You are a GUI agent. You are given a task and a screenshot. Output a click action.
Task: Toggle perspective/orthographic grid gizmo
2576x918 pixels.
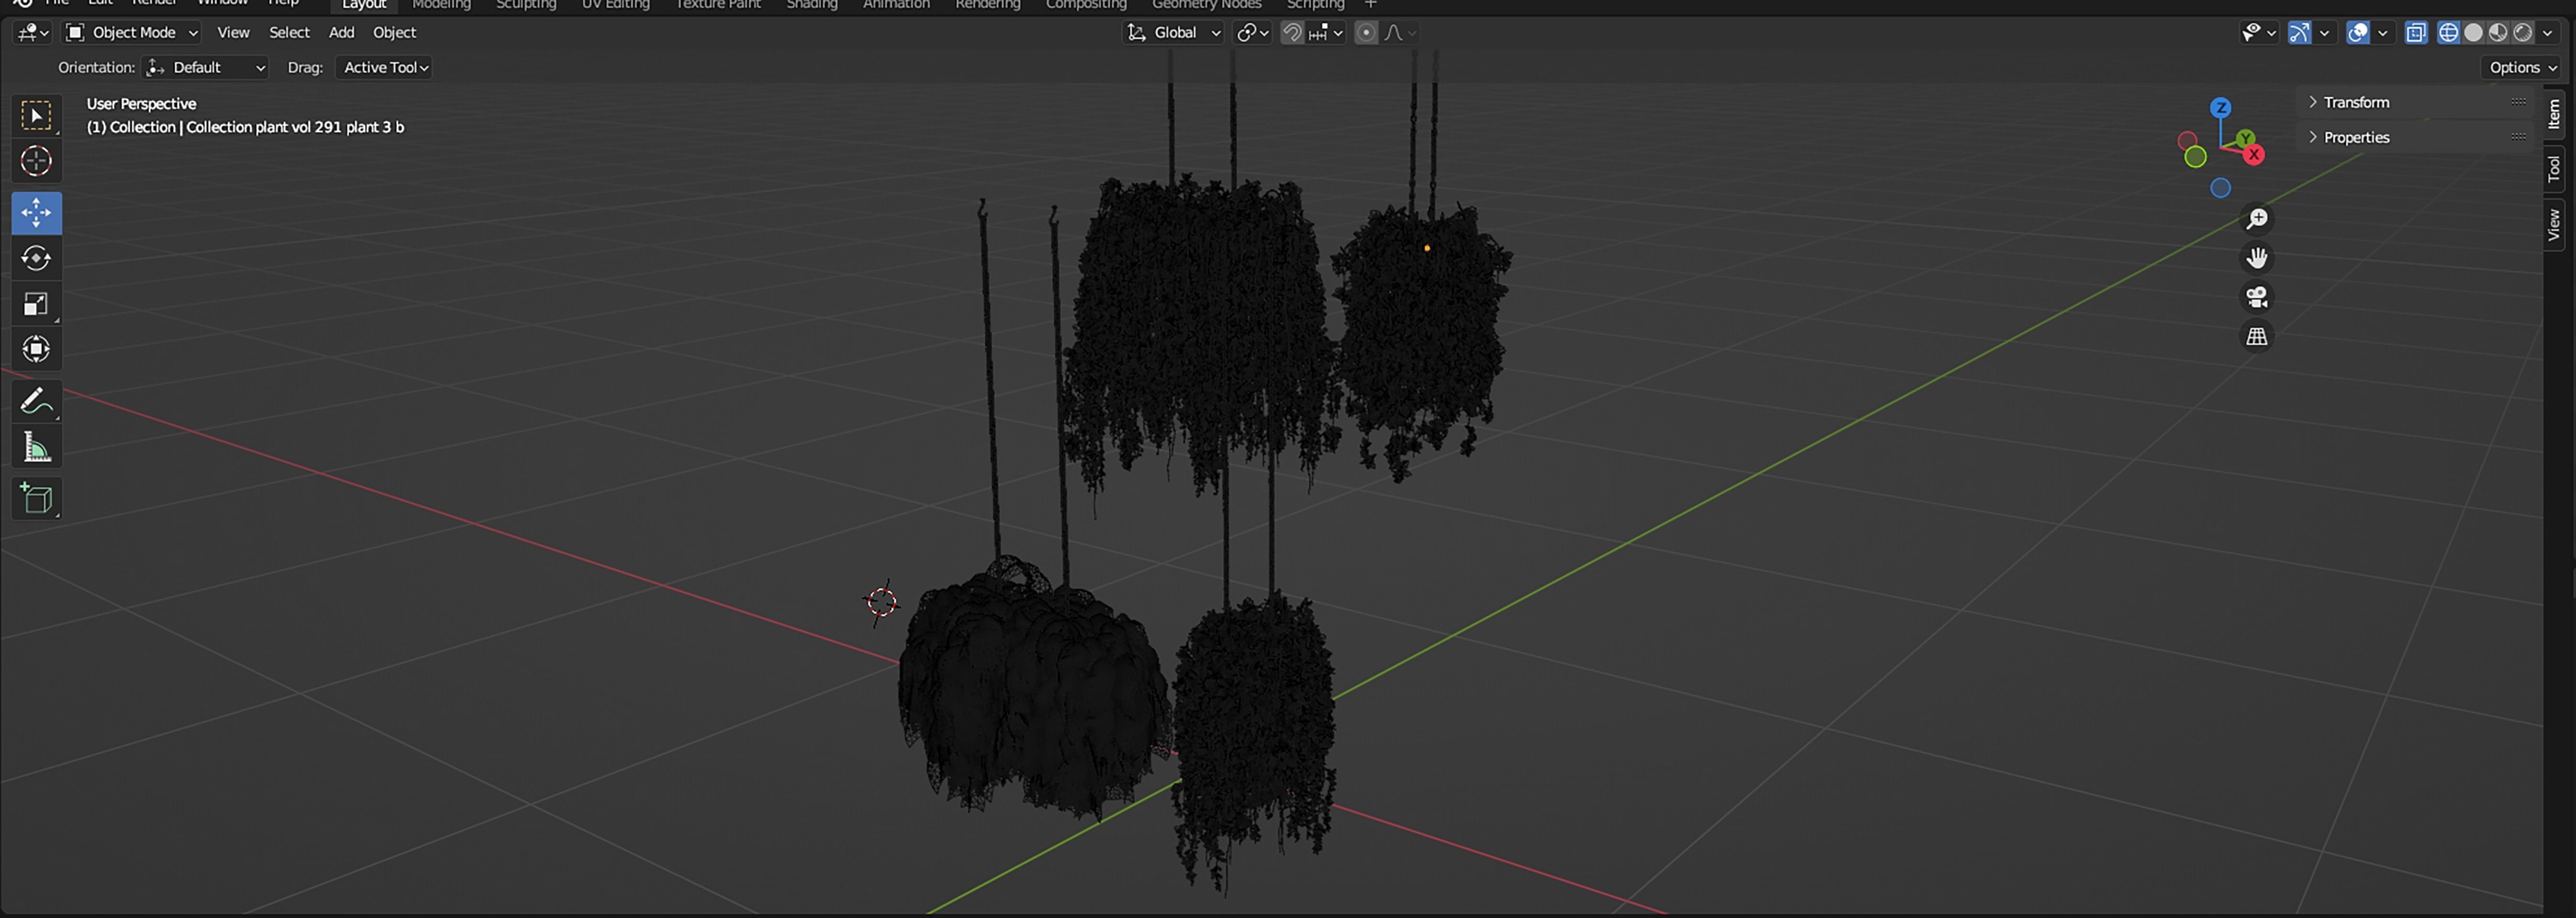point(2256,336)
